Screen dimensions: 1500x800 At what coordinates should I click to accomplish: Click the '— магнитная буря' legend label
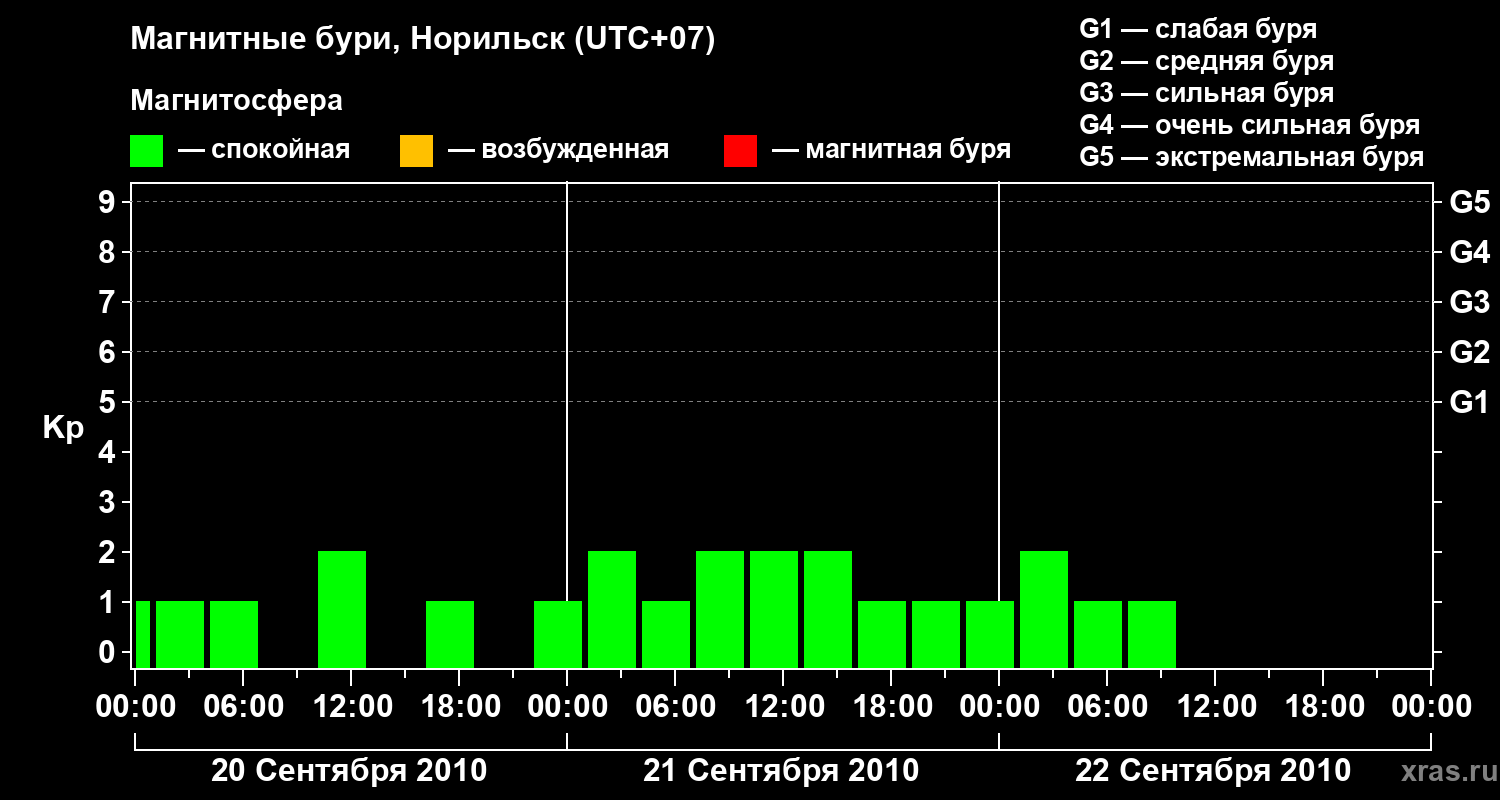[891, 151]
